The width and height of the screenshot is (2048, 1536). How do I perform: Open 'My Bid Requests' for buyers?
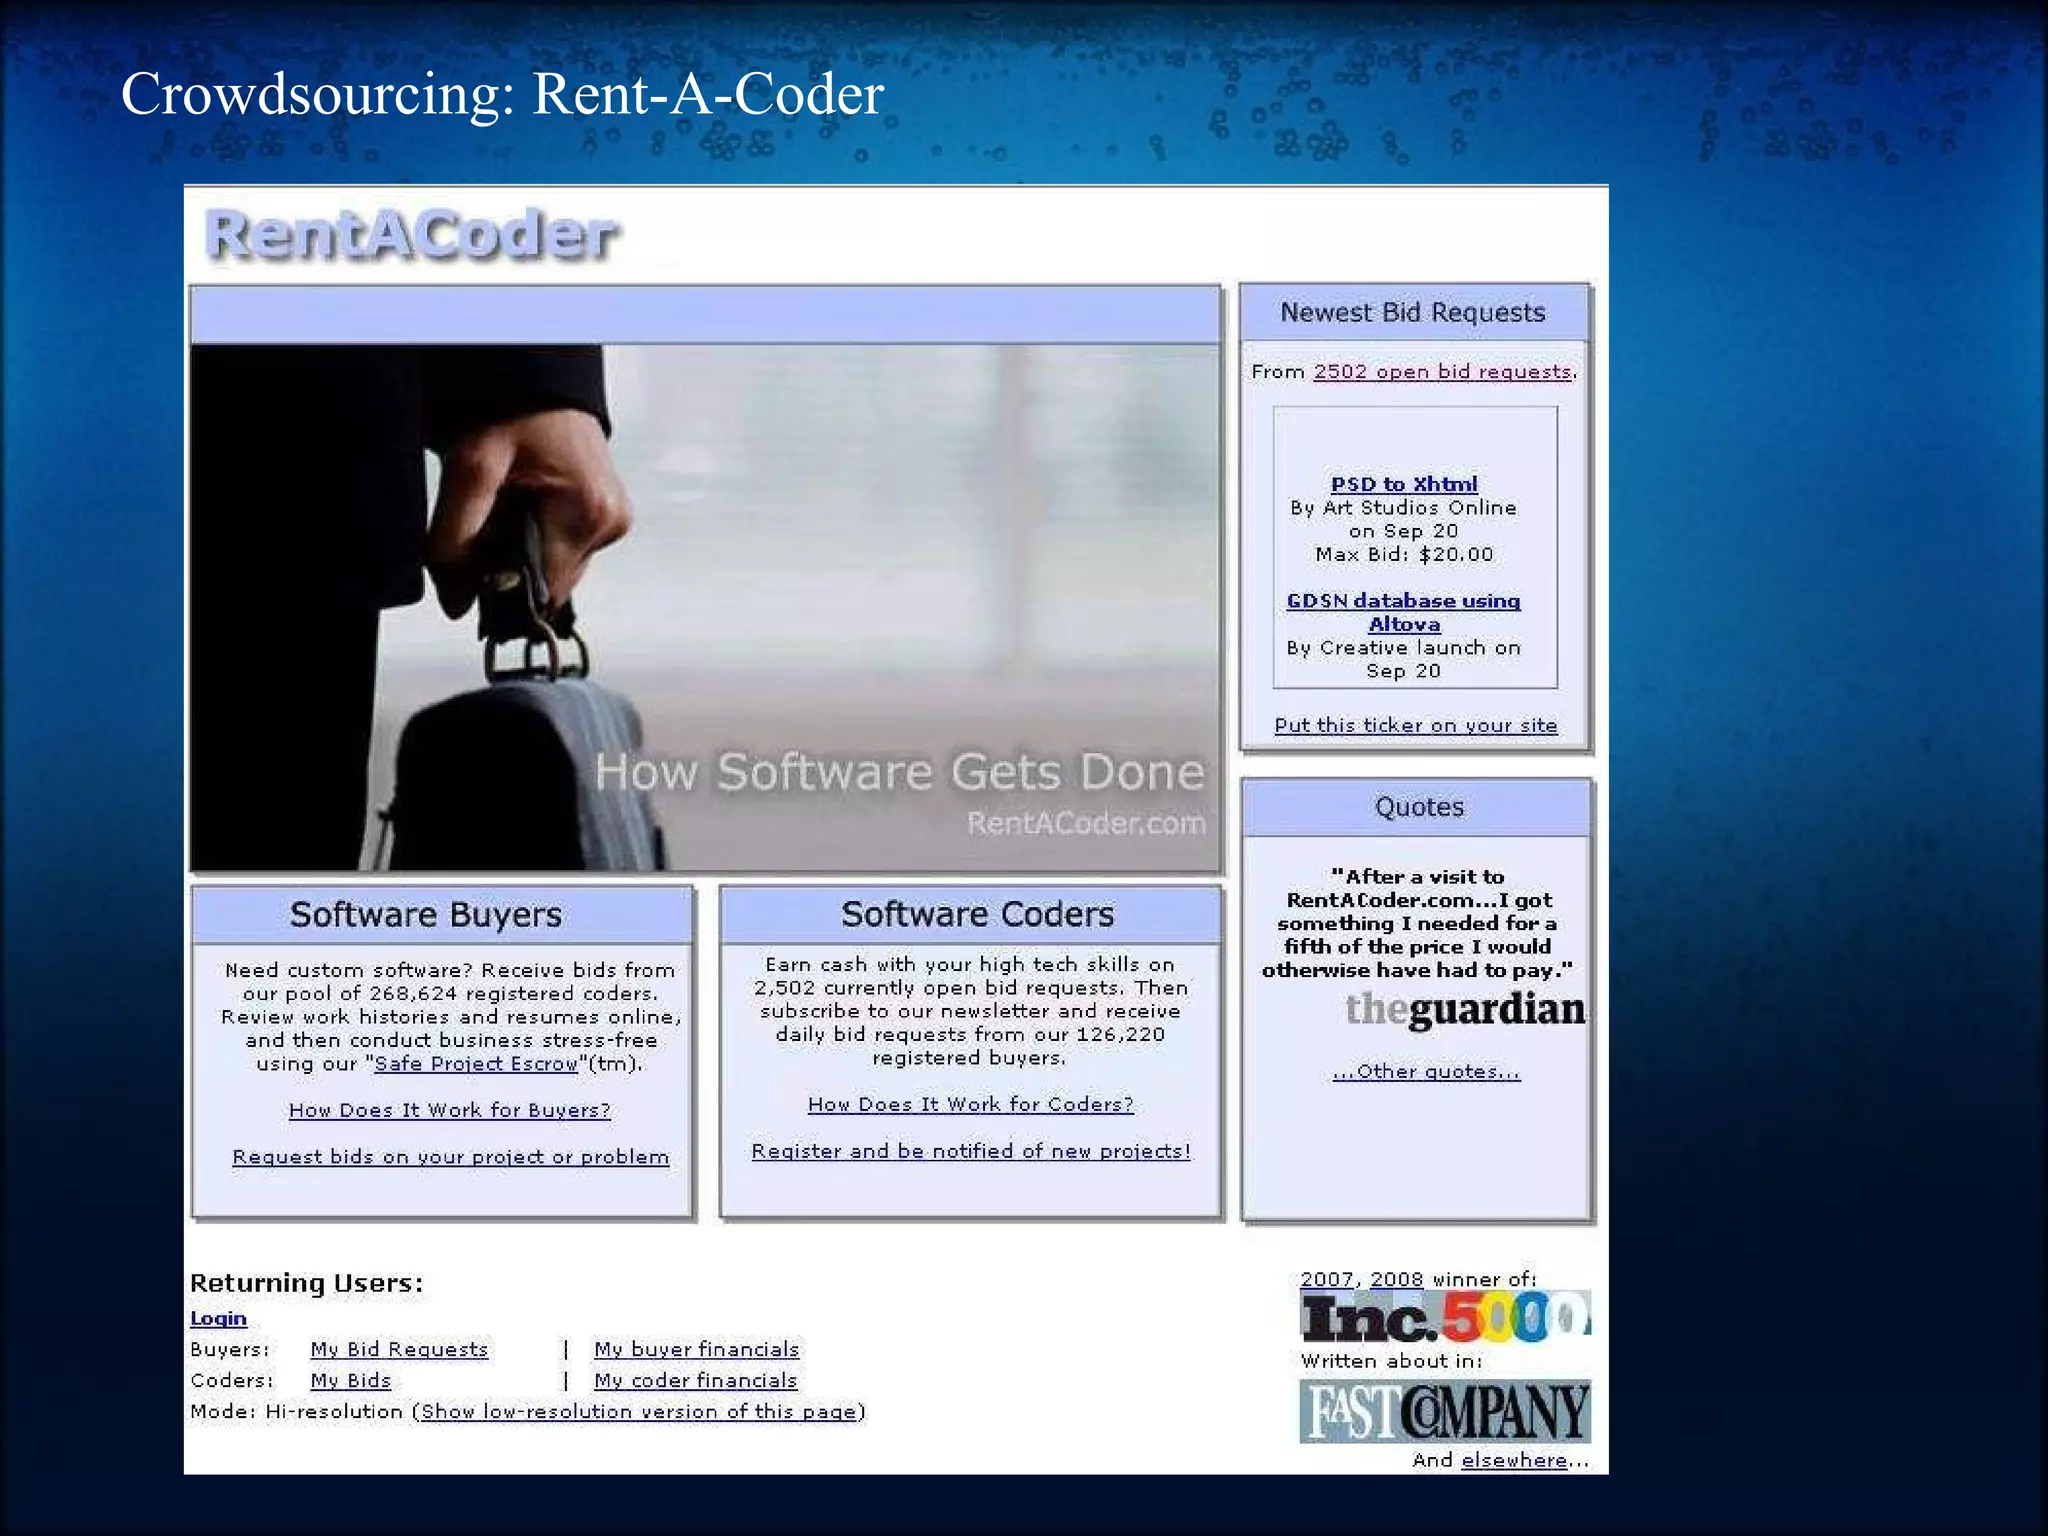[x=399, y=1350]
